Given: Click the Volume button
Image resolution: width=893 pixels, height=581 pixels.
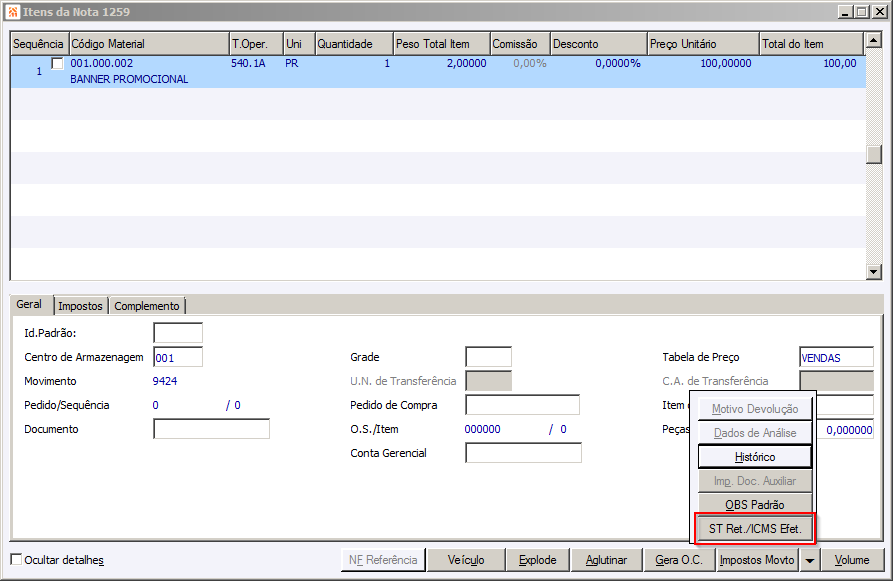Looking at the screenshot, I should 852,560.
